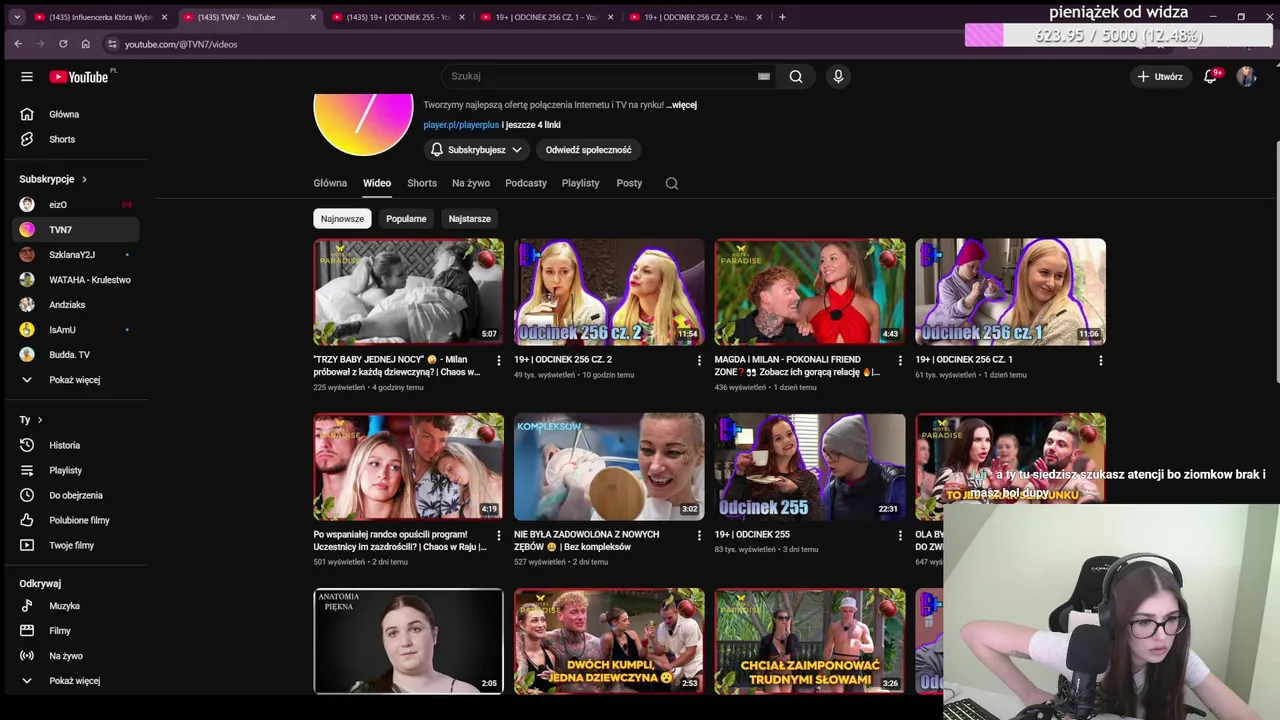
Task: Select the Najnowsze sort chip
Action: pyautogui.click(x=342, y=219)
